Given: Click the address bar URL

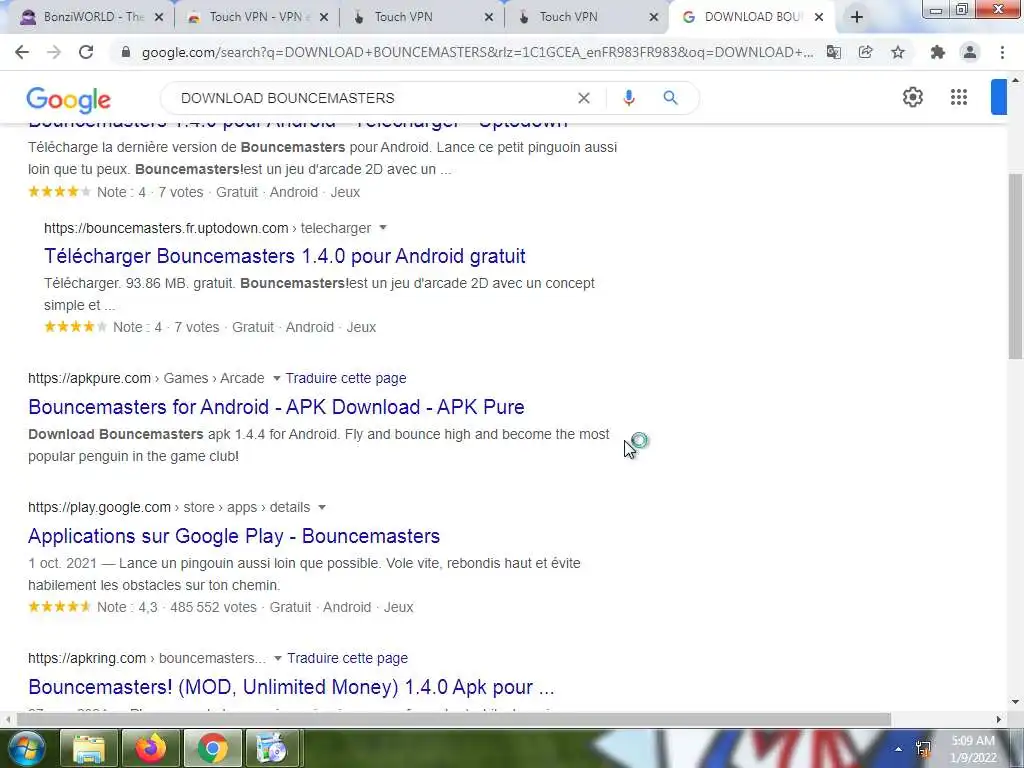Looking at the screenshot, I should 477,52.
